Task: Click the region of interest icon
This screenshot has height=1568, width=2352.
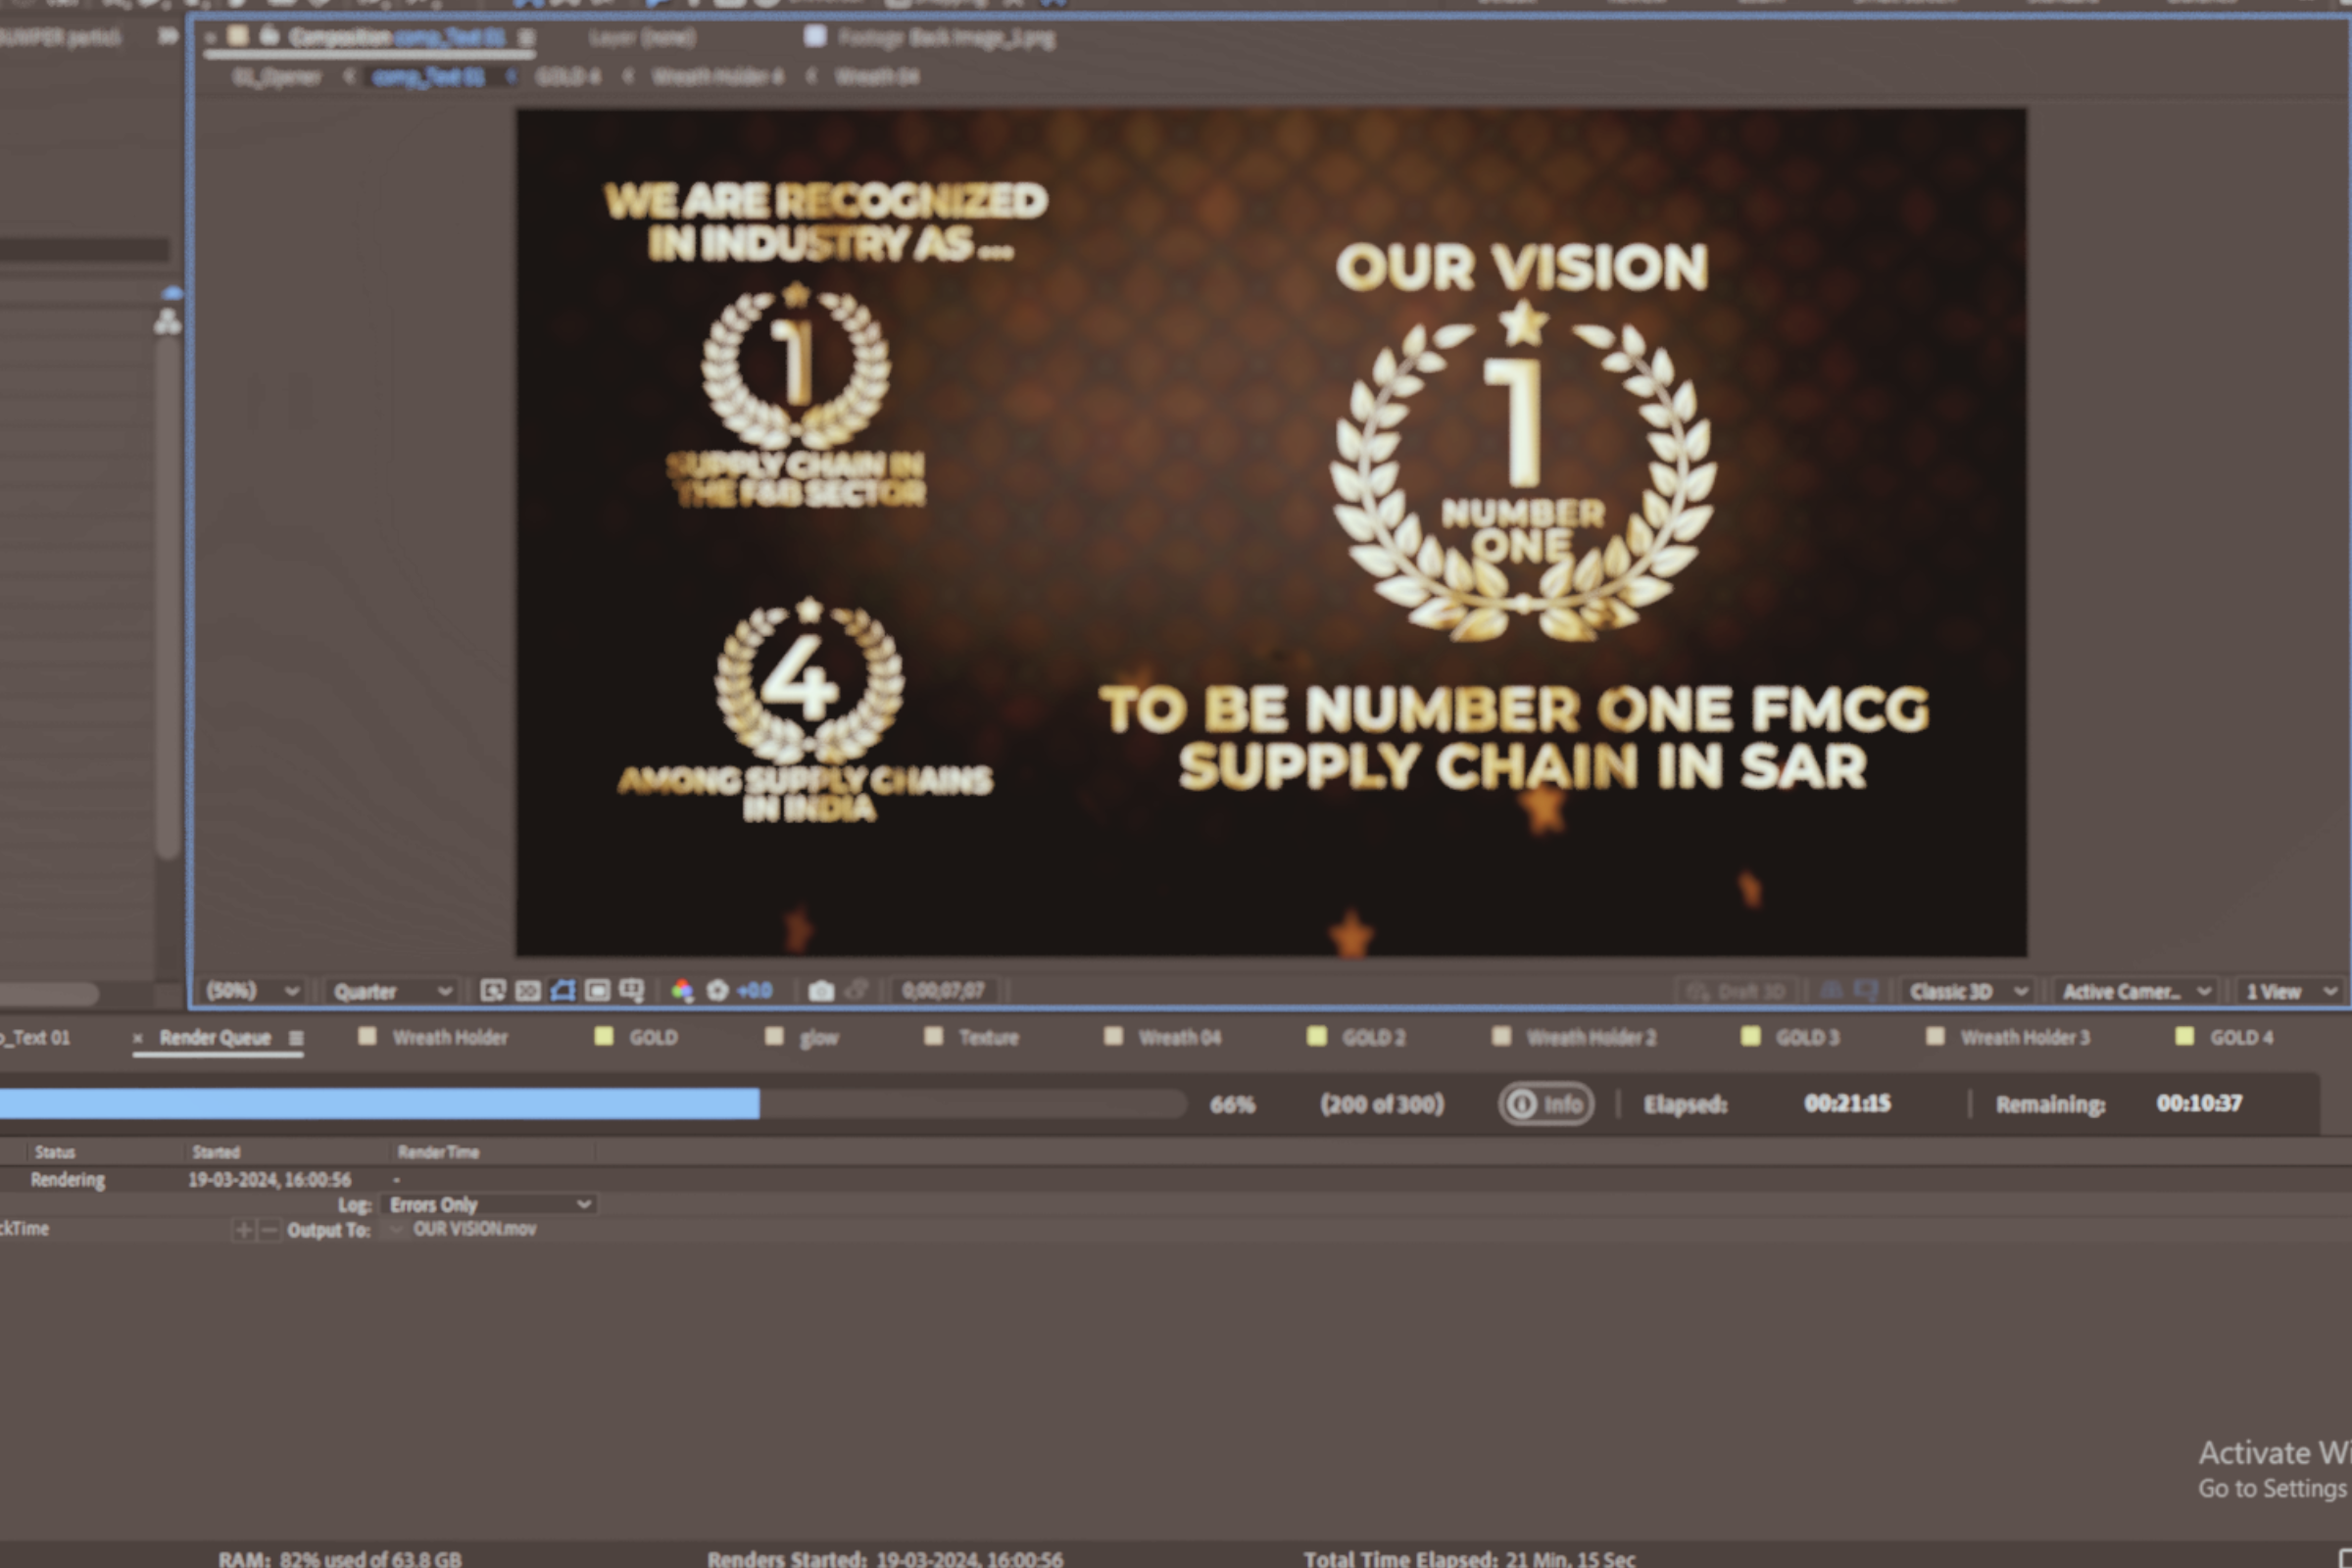Action: coord(597,991)
